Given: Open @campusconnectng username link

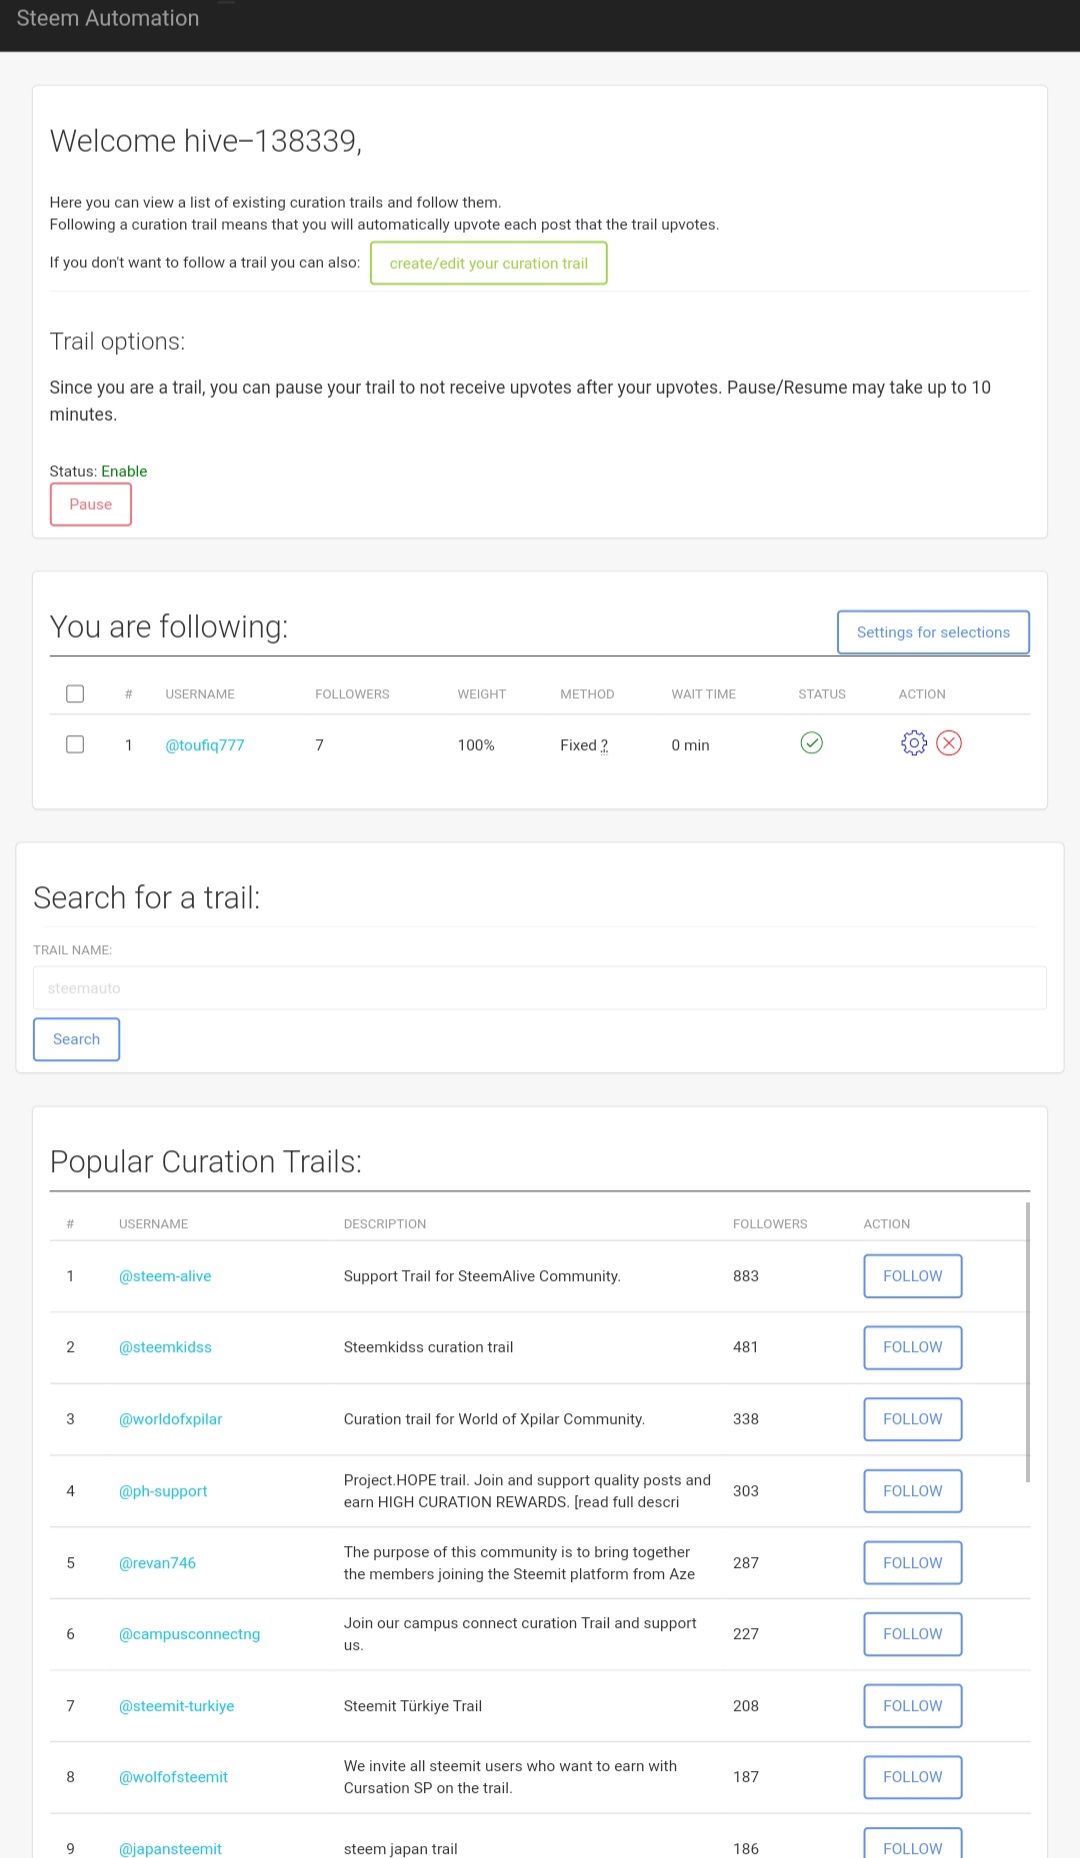Looking at the screenshot, I should (x=189, y=1634).
